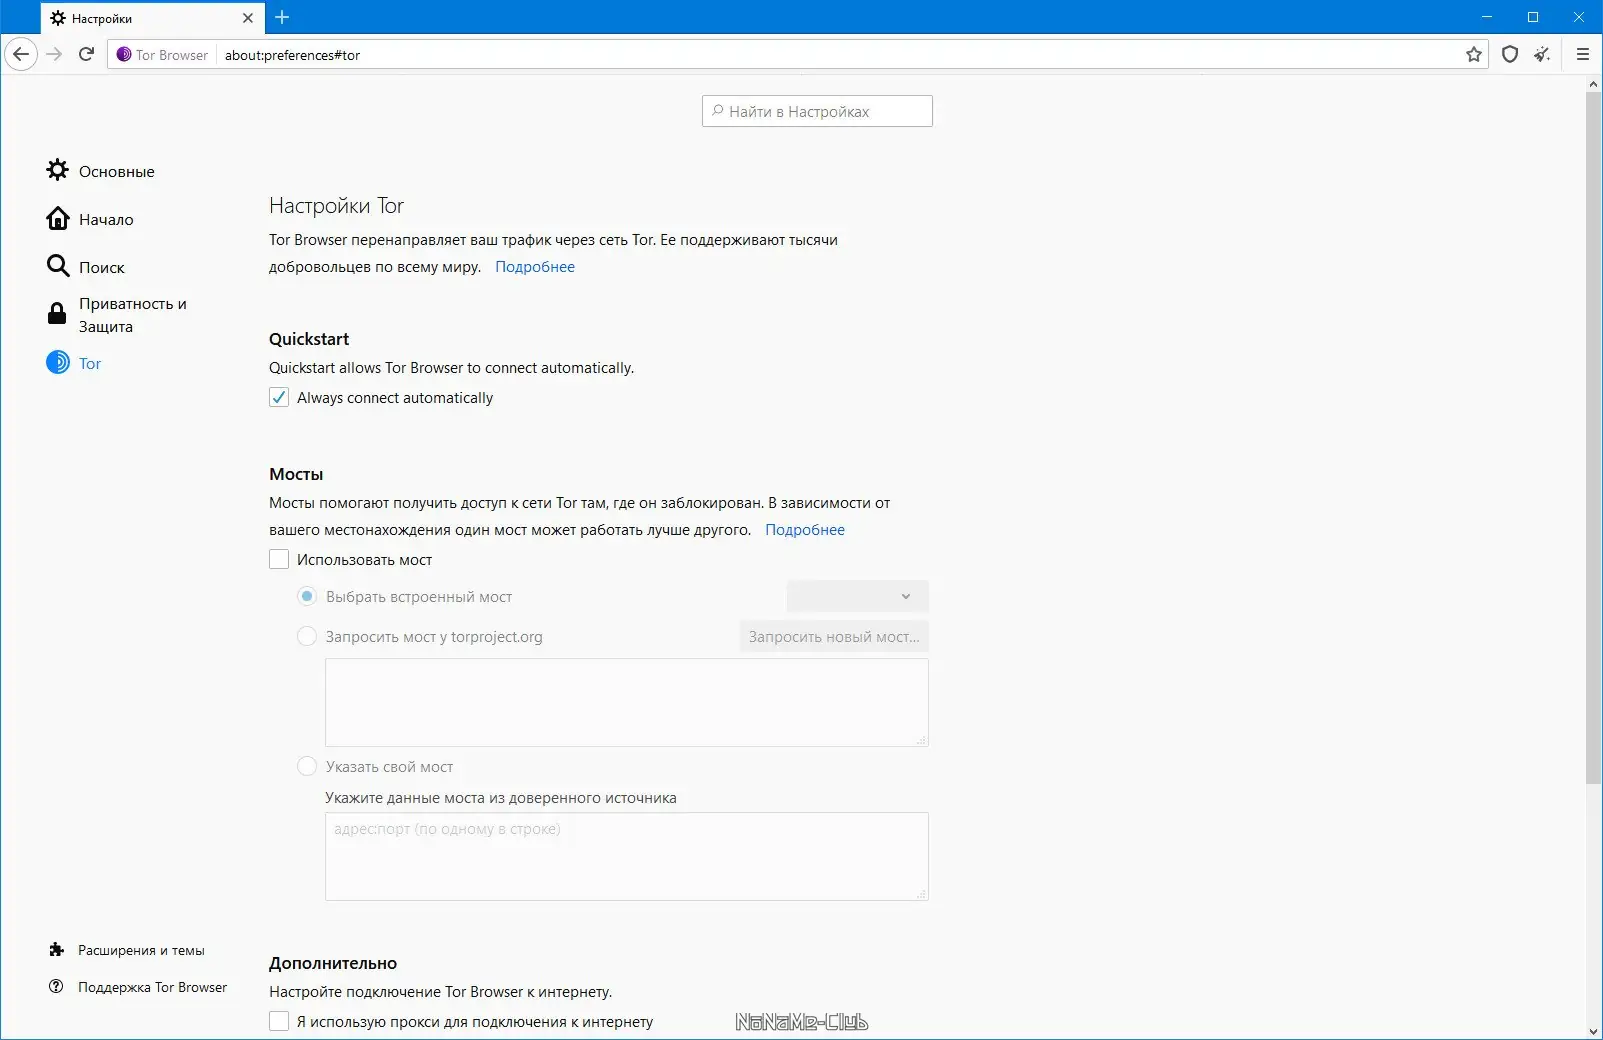Select the Tor settings category
This screenshot has height=1040, width=1603.
(x=73, y=363)
